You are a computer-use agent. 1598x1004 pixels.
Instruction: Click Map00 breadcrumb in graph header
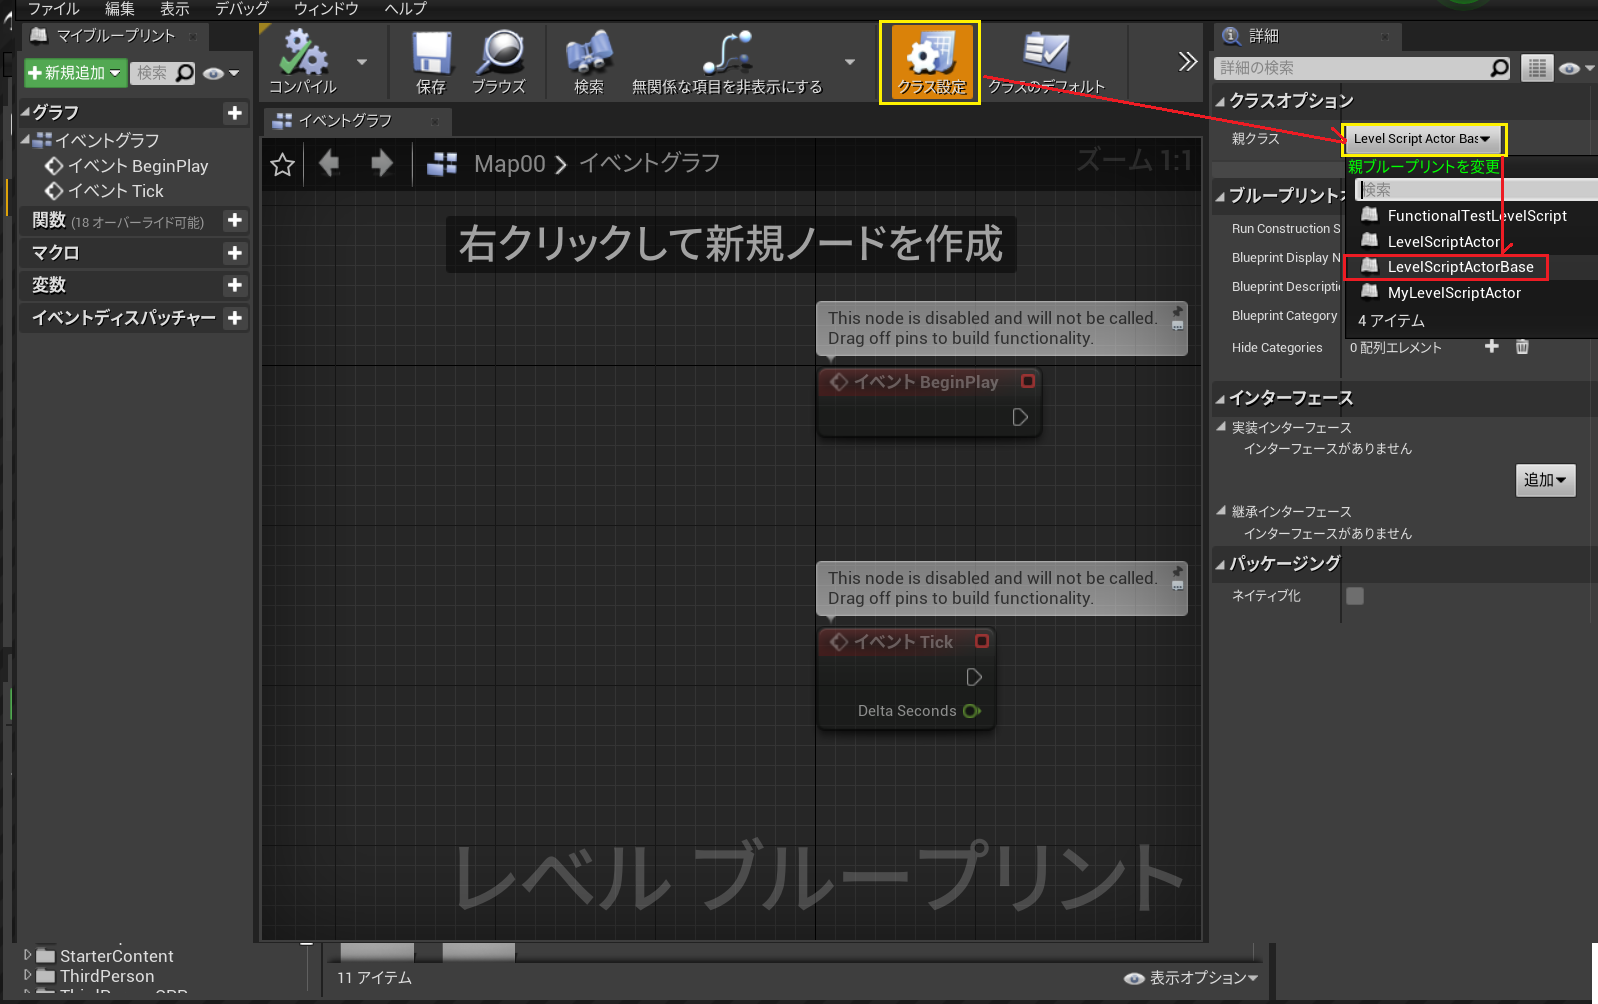[x=510, y=164]
